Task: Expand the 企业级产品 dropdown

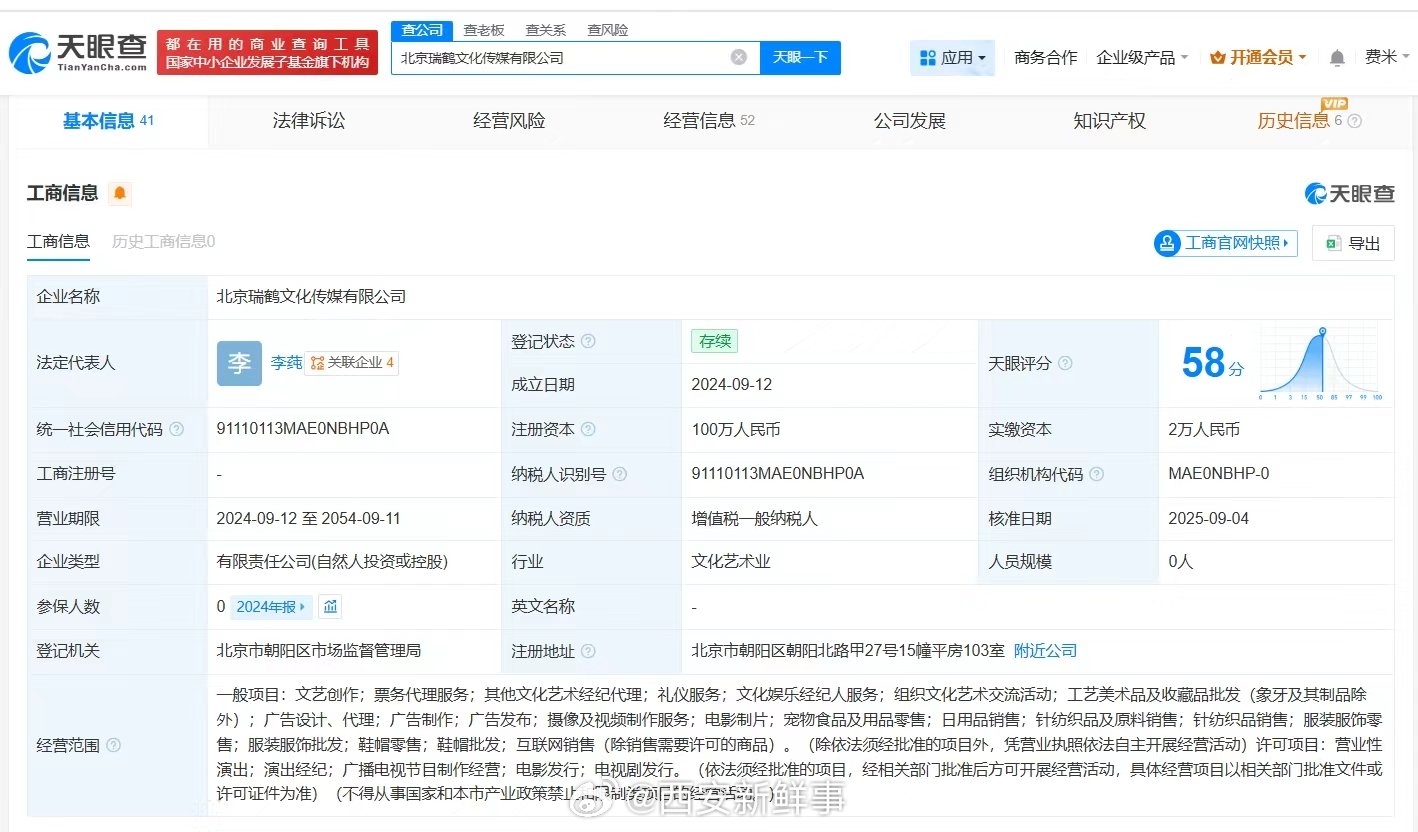Action: pyautogui.click(x=1142, y=58)
